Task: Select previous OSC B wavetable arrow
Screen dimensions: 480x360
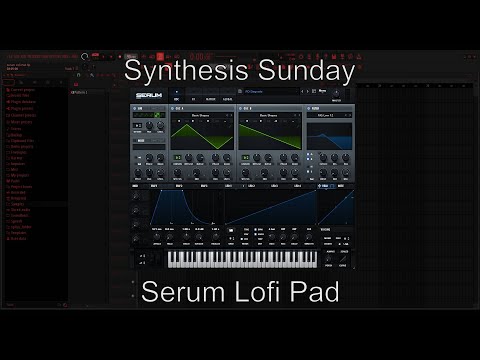Action: pos(295,115)
